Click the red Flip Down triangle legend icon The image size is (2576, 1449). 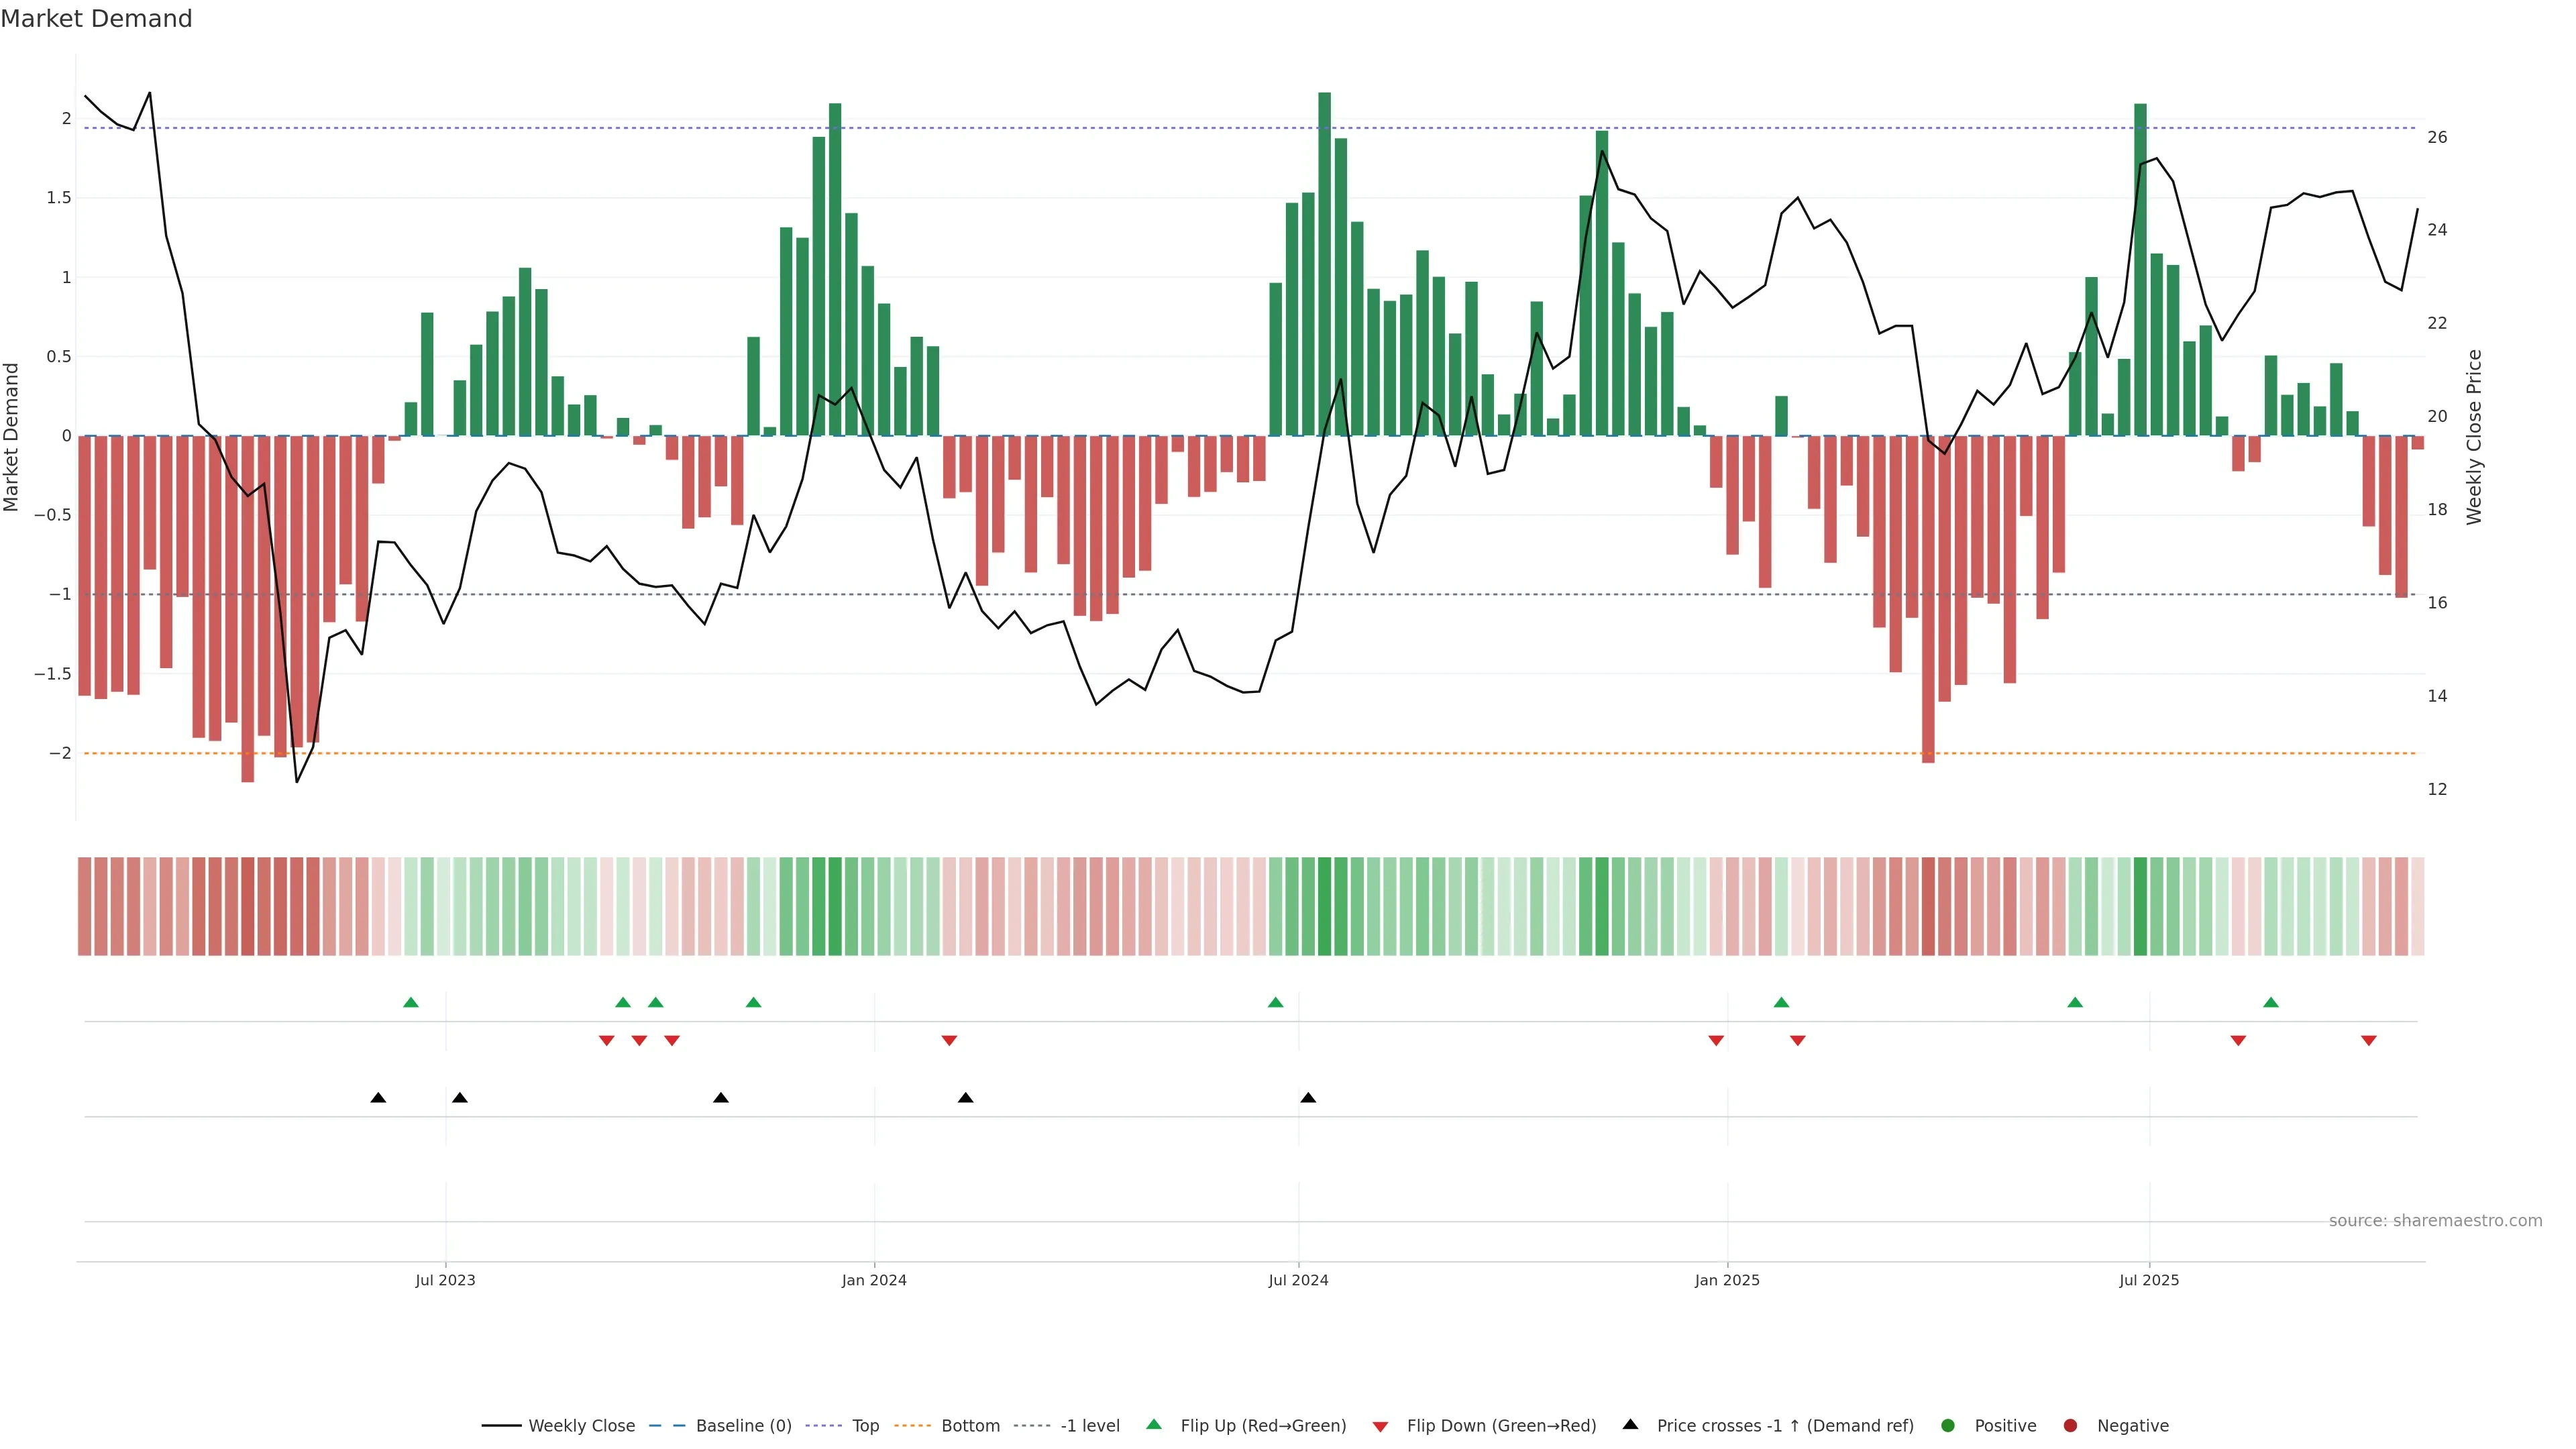click(x=1380, y=1427)
